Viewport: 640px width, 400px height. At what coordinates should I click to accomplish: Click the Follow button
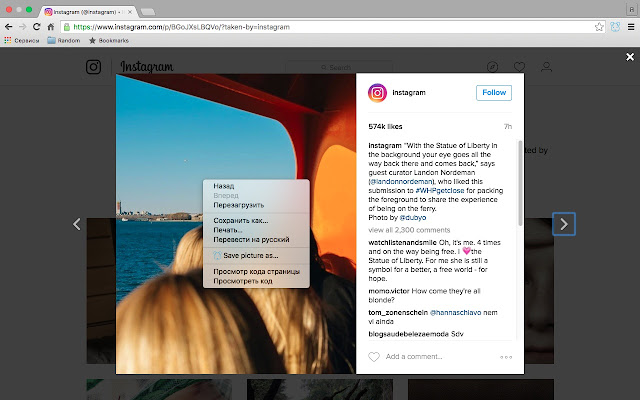494,93
